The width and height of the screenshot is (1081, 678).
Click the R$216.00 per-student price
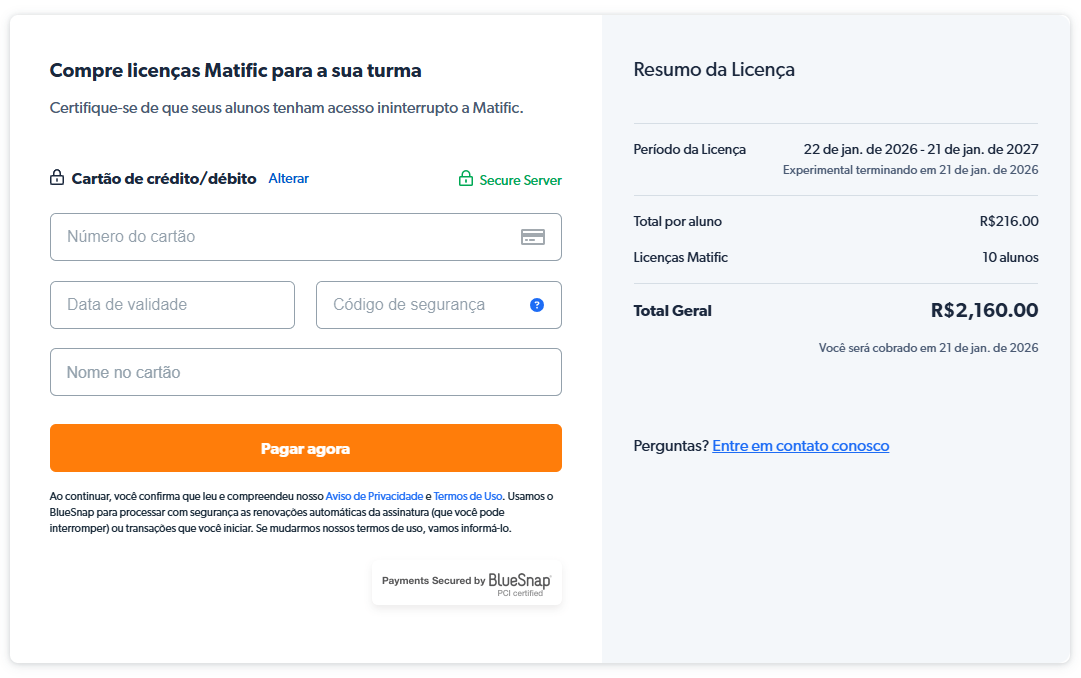click(x=1009, y=222)
